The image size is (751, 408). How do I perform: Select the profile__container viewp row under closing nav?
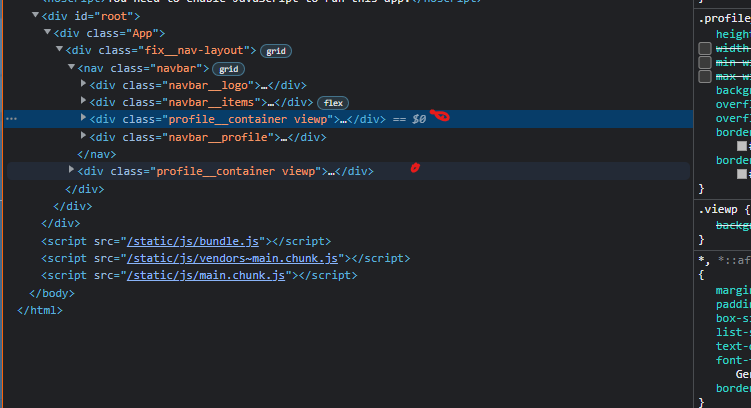coord(348,171)
